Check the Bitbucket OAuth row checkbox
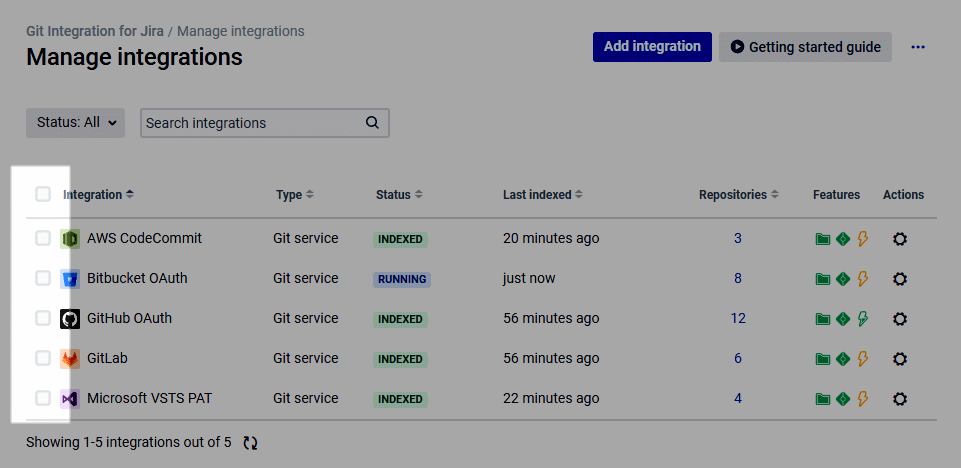Screen dimensions: 961x468 42,278
